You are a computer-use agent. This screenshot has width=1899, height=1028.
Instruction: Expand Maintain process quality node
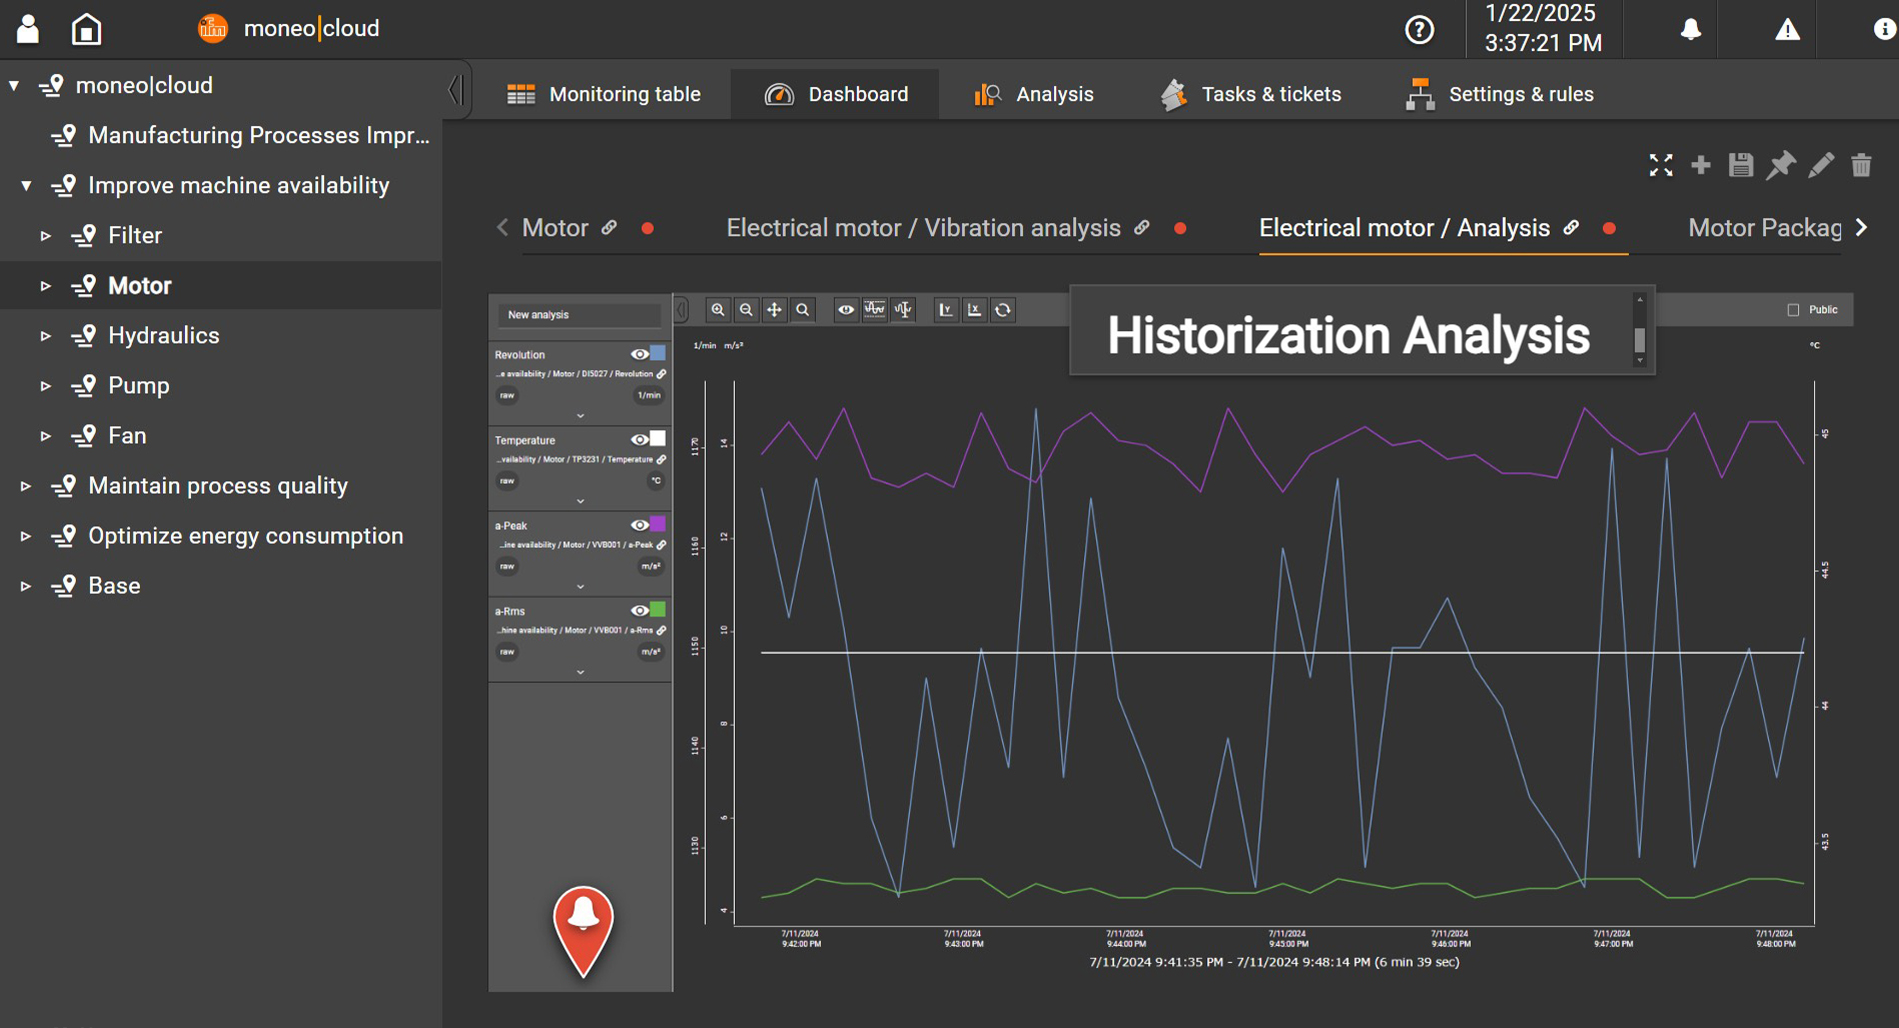[x=25, y=486]
